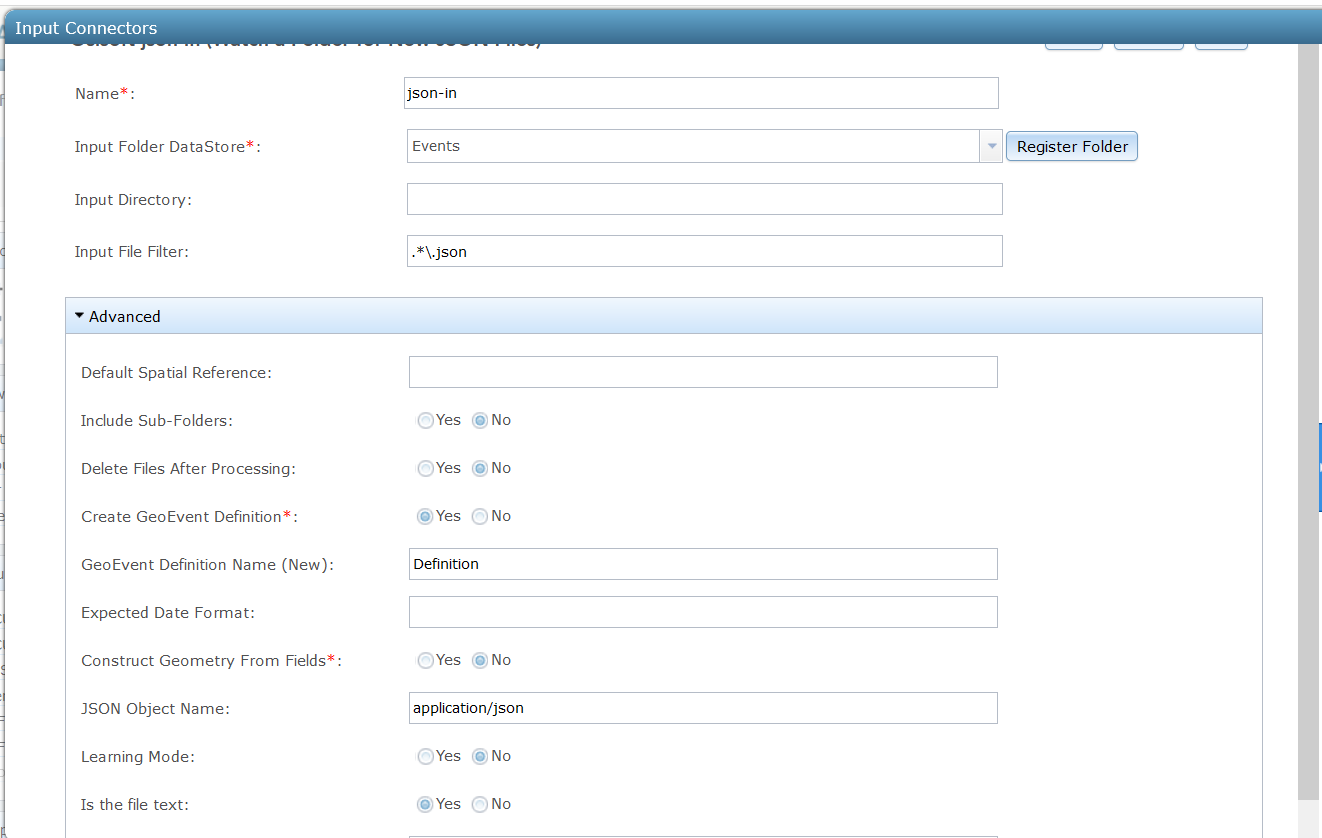Screen dimensions: 1322x838
Task: Click the Register Folder button
Action: click(1072, 146)
